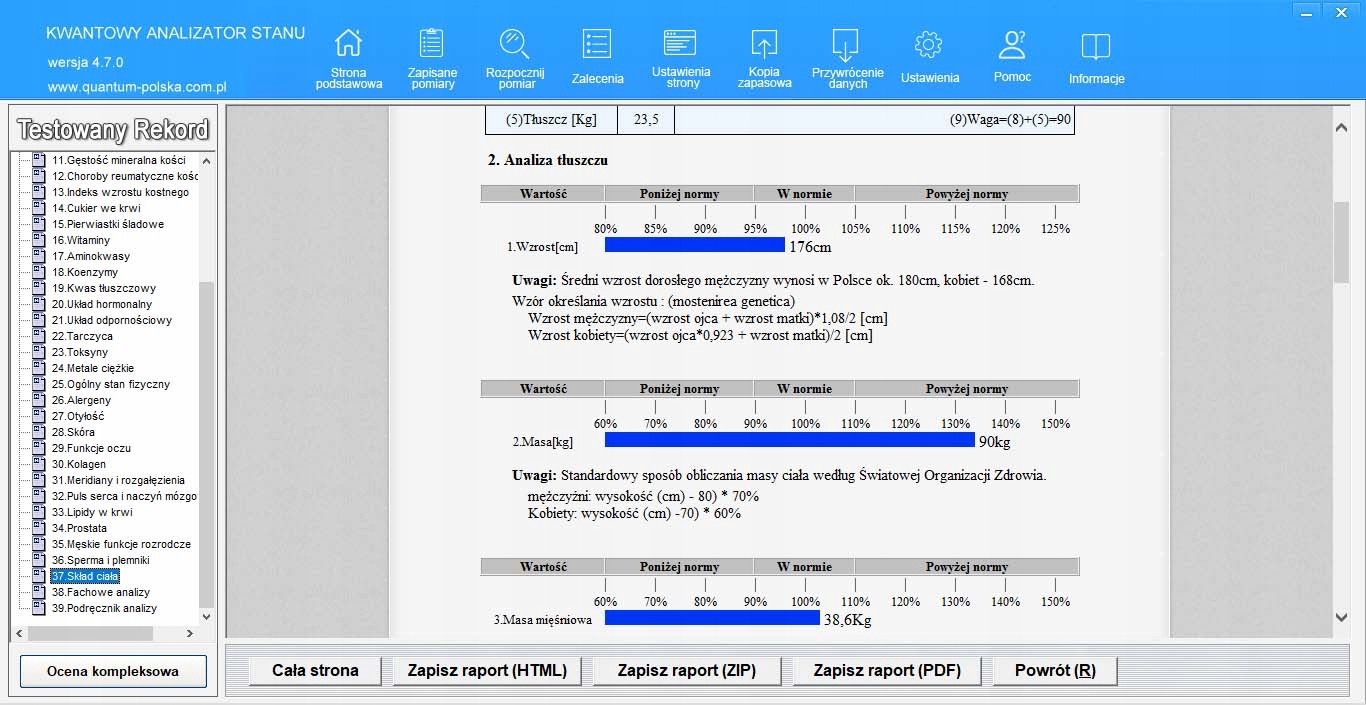Open the Informacje book icon

coord(1096,46)
